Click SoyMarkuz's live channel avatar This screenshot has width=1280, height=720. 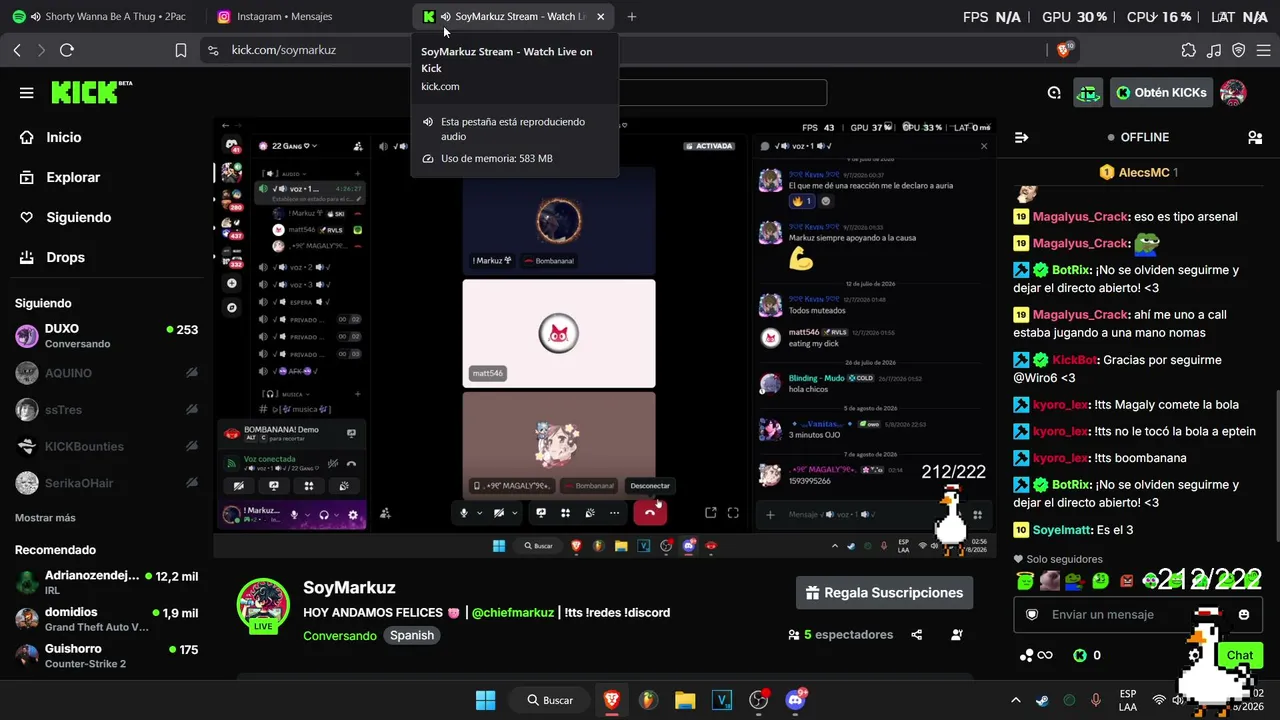pyautogui.click(x=263, y=605)
